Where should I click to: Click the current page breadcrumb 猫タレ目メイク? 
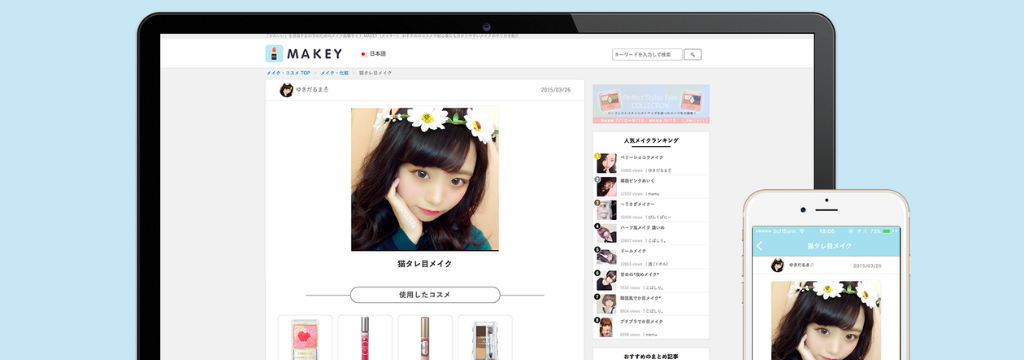(376, 73)
